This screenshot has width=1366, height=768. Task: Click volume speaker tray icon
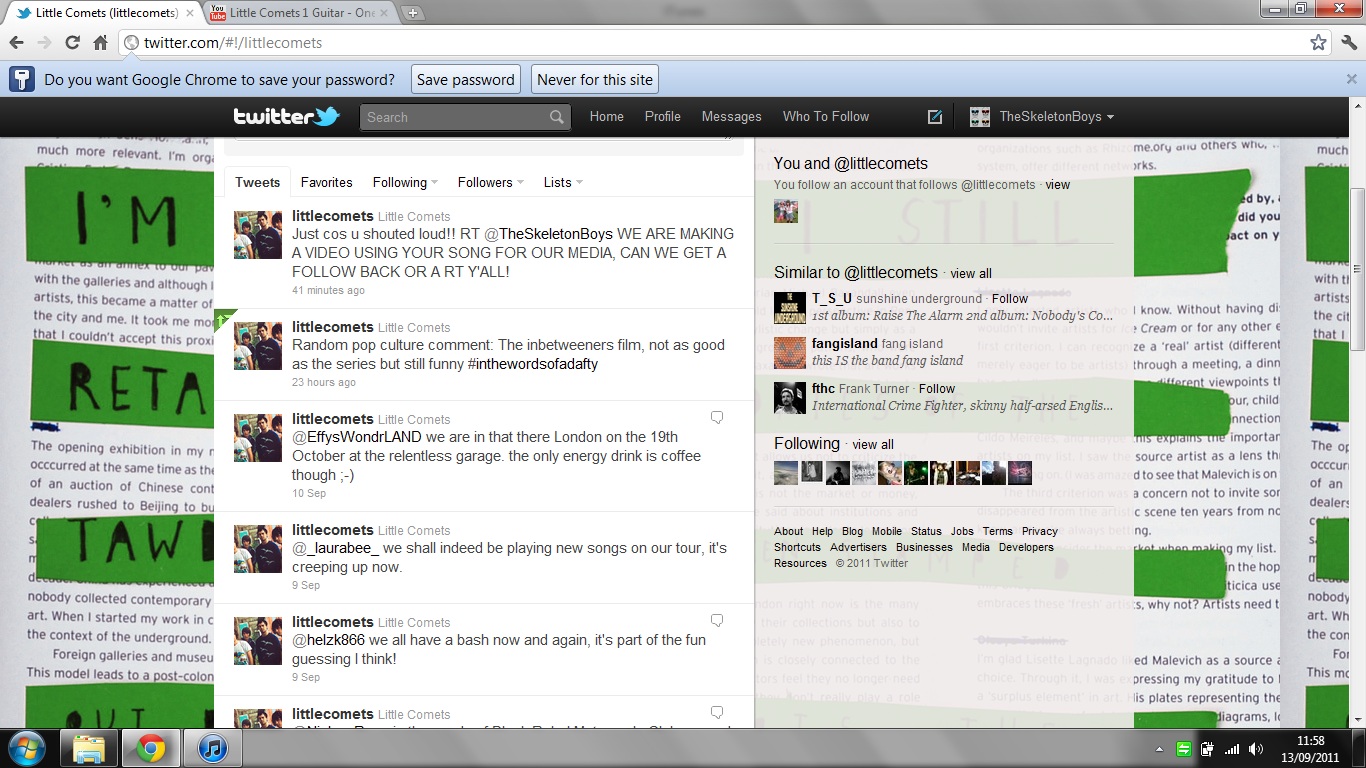(x=1256, y=749)
